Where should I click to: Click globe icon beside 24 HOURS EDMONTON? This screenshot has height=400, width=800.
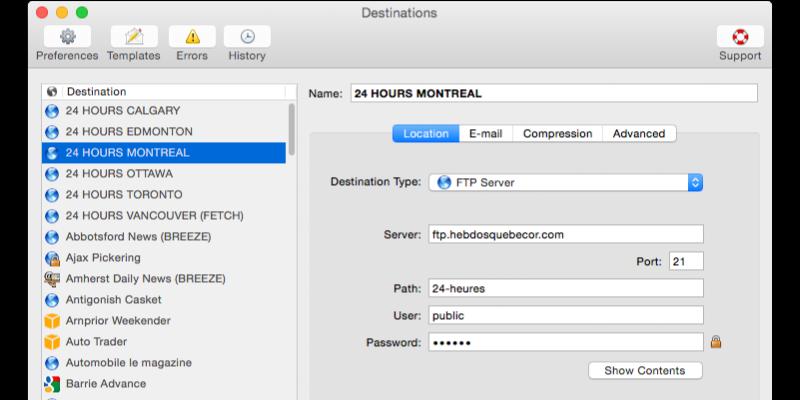tap(52, 132)
